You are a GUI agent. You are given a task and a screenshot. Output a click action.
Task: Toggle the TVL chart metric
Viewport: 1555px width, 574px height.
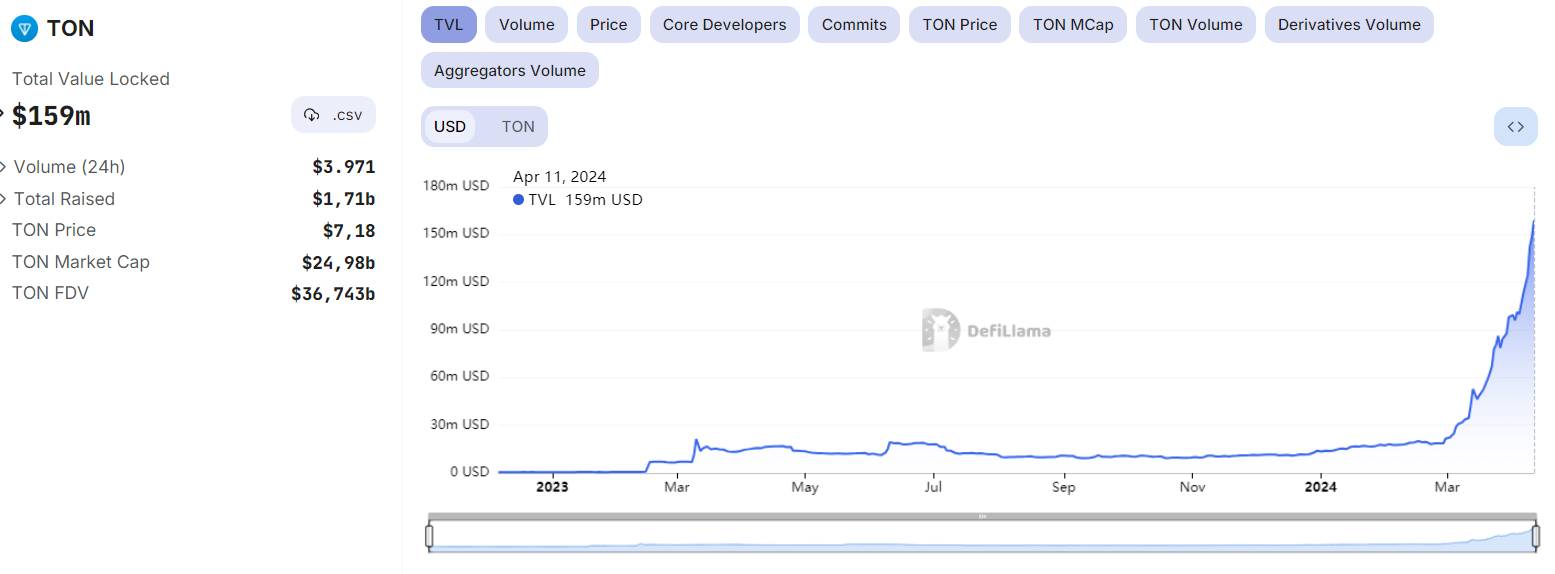(x=449, y=24)
